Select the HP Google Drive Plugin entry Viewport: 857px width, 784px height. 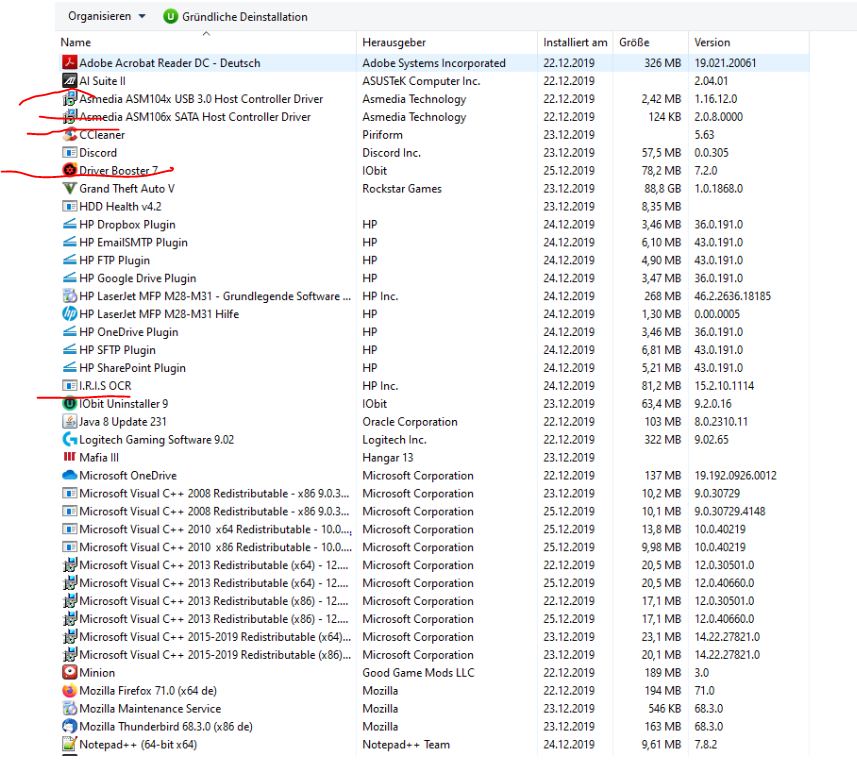[x=434, y=278]
